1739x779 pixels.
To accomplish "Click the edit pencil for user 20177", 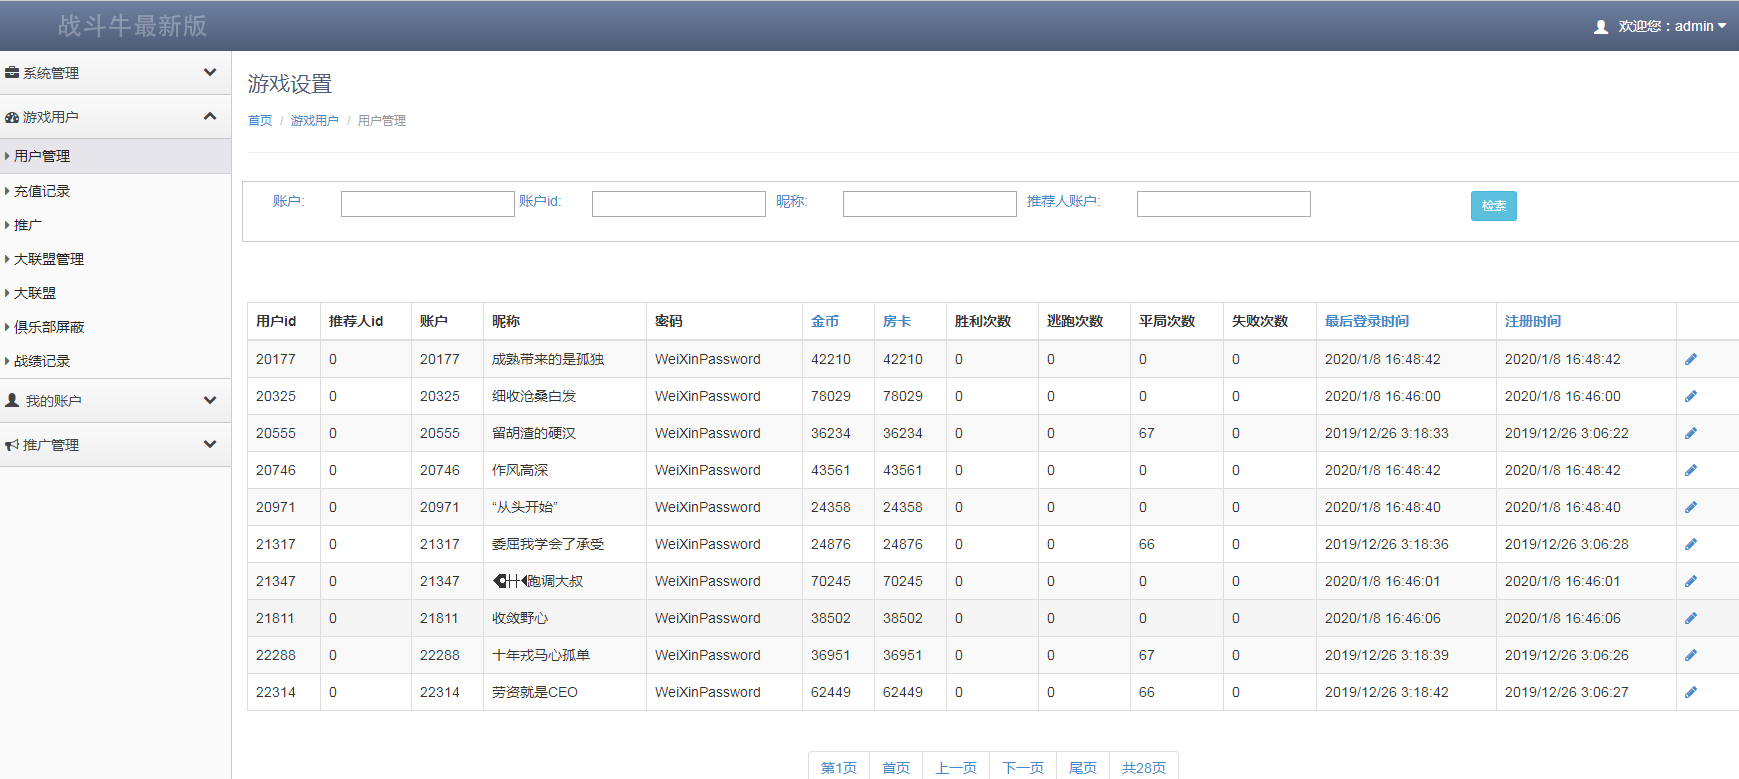I will click(x=1690, y=359).
